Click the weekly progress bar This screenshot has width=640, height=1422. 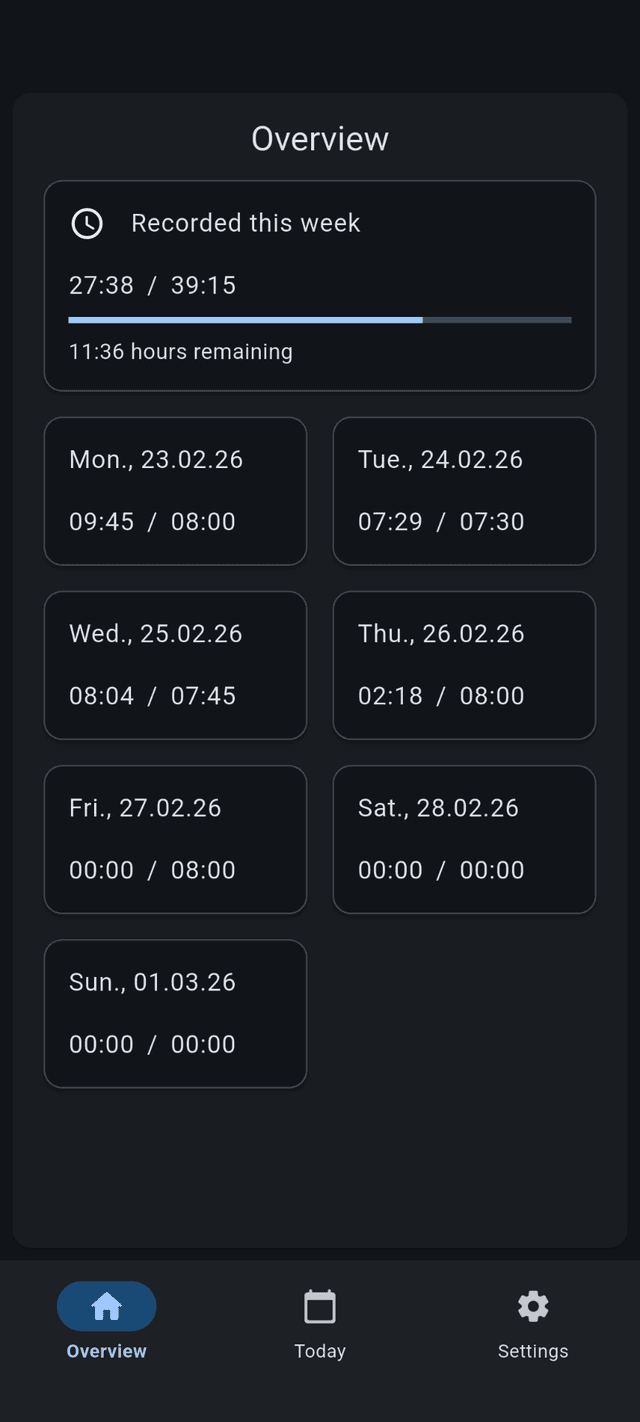tap(320, 319)
